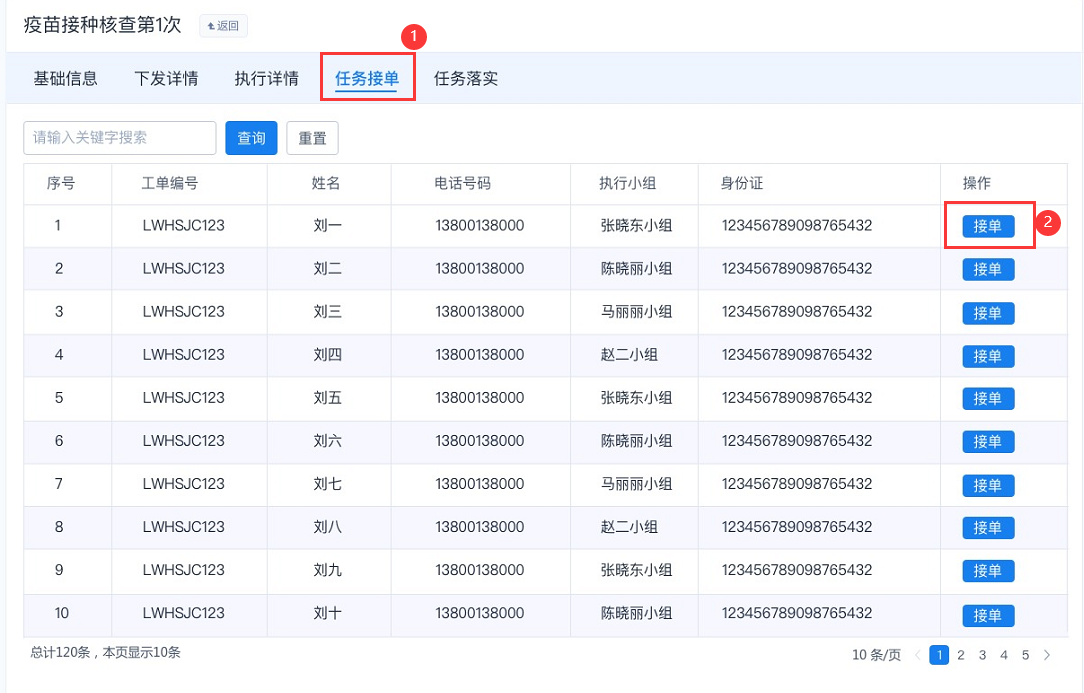Jump to page 3 in pagination
The image size is (1084, 693).
pyautogui.click(x=982, y=655)
